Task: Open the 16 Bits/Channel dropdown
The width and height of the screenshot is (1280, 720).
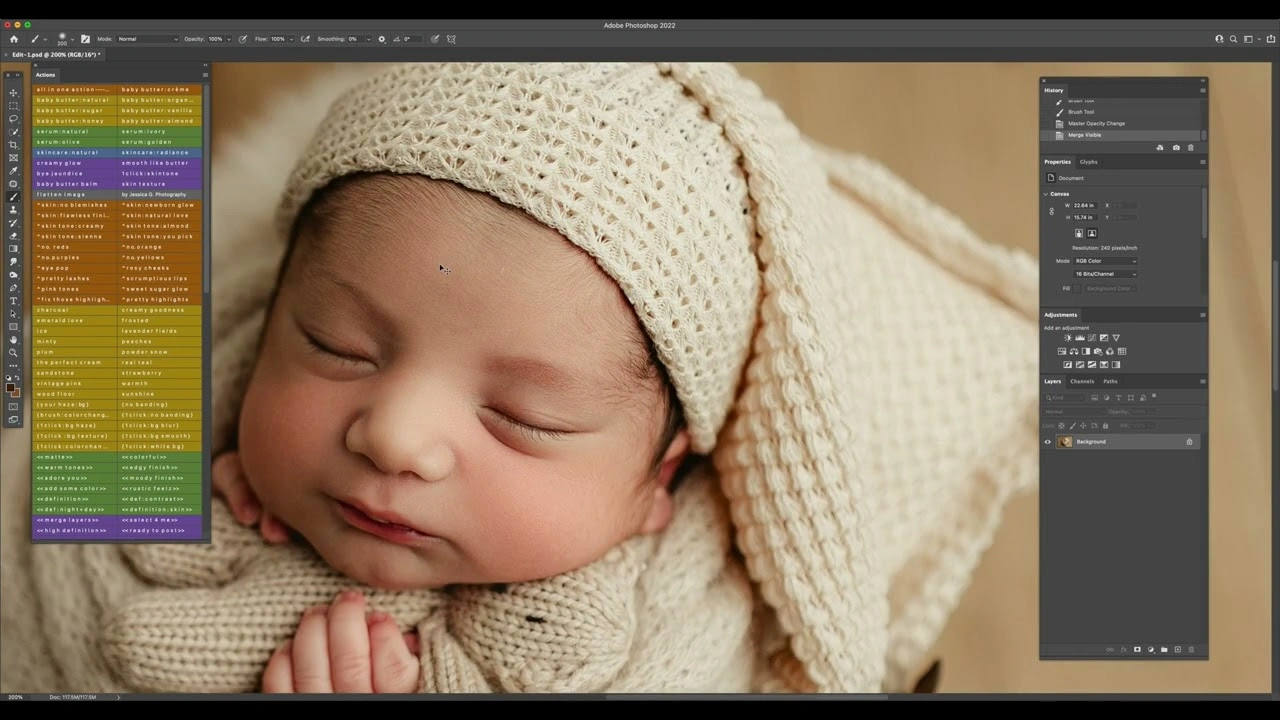Action: pyautogui.click(x=1105, y=273)
